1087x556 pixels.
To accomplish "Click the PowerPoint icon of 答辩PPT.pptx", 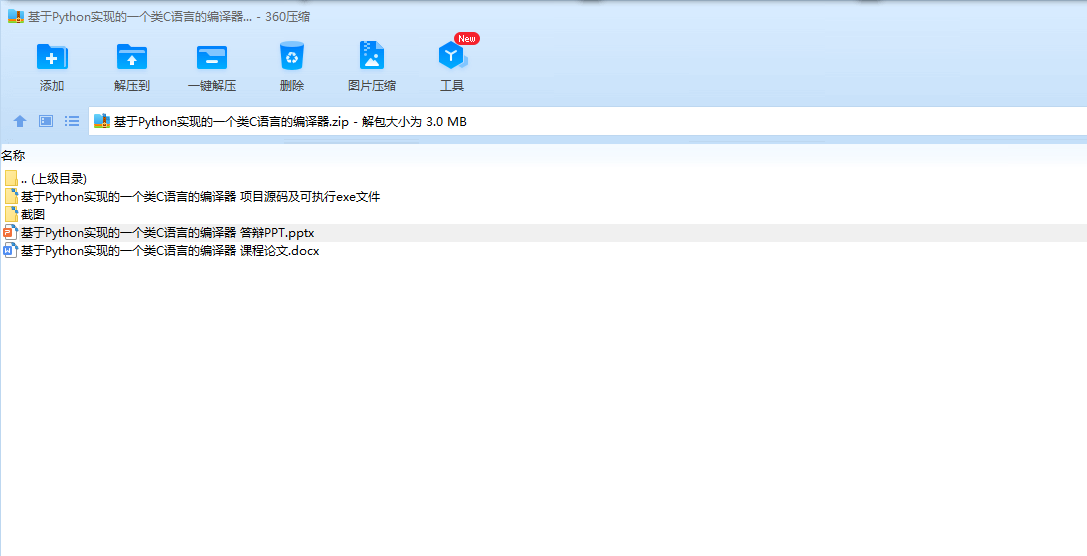I will click(x=10, y=232).
